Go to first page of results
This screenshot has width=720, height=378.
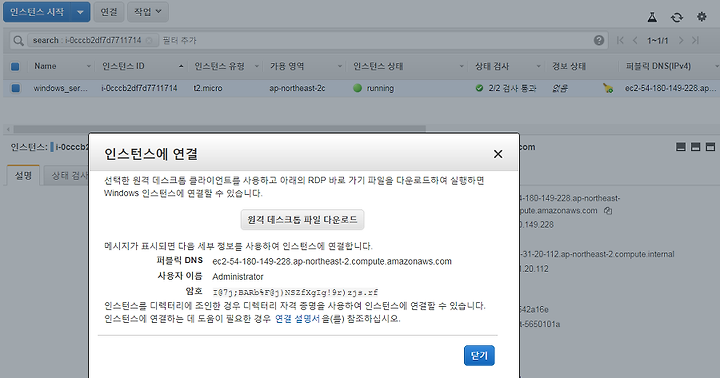tap(620, 40)
